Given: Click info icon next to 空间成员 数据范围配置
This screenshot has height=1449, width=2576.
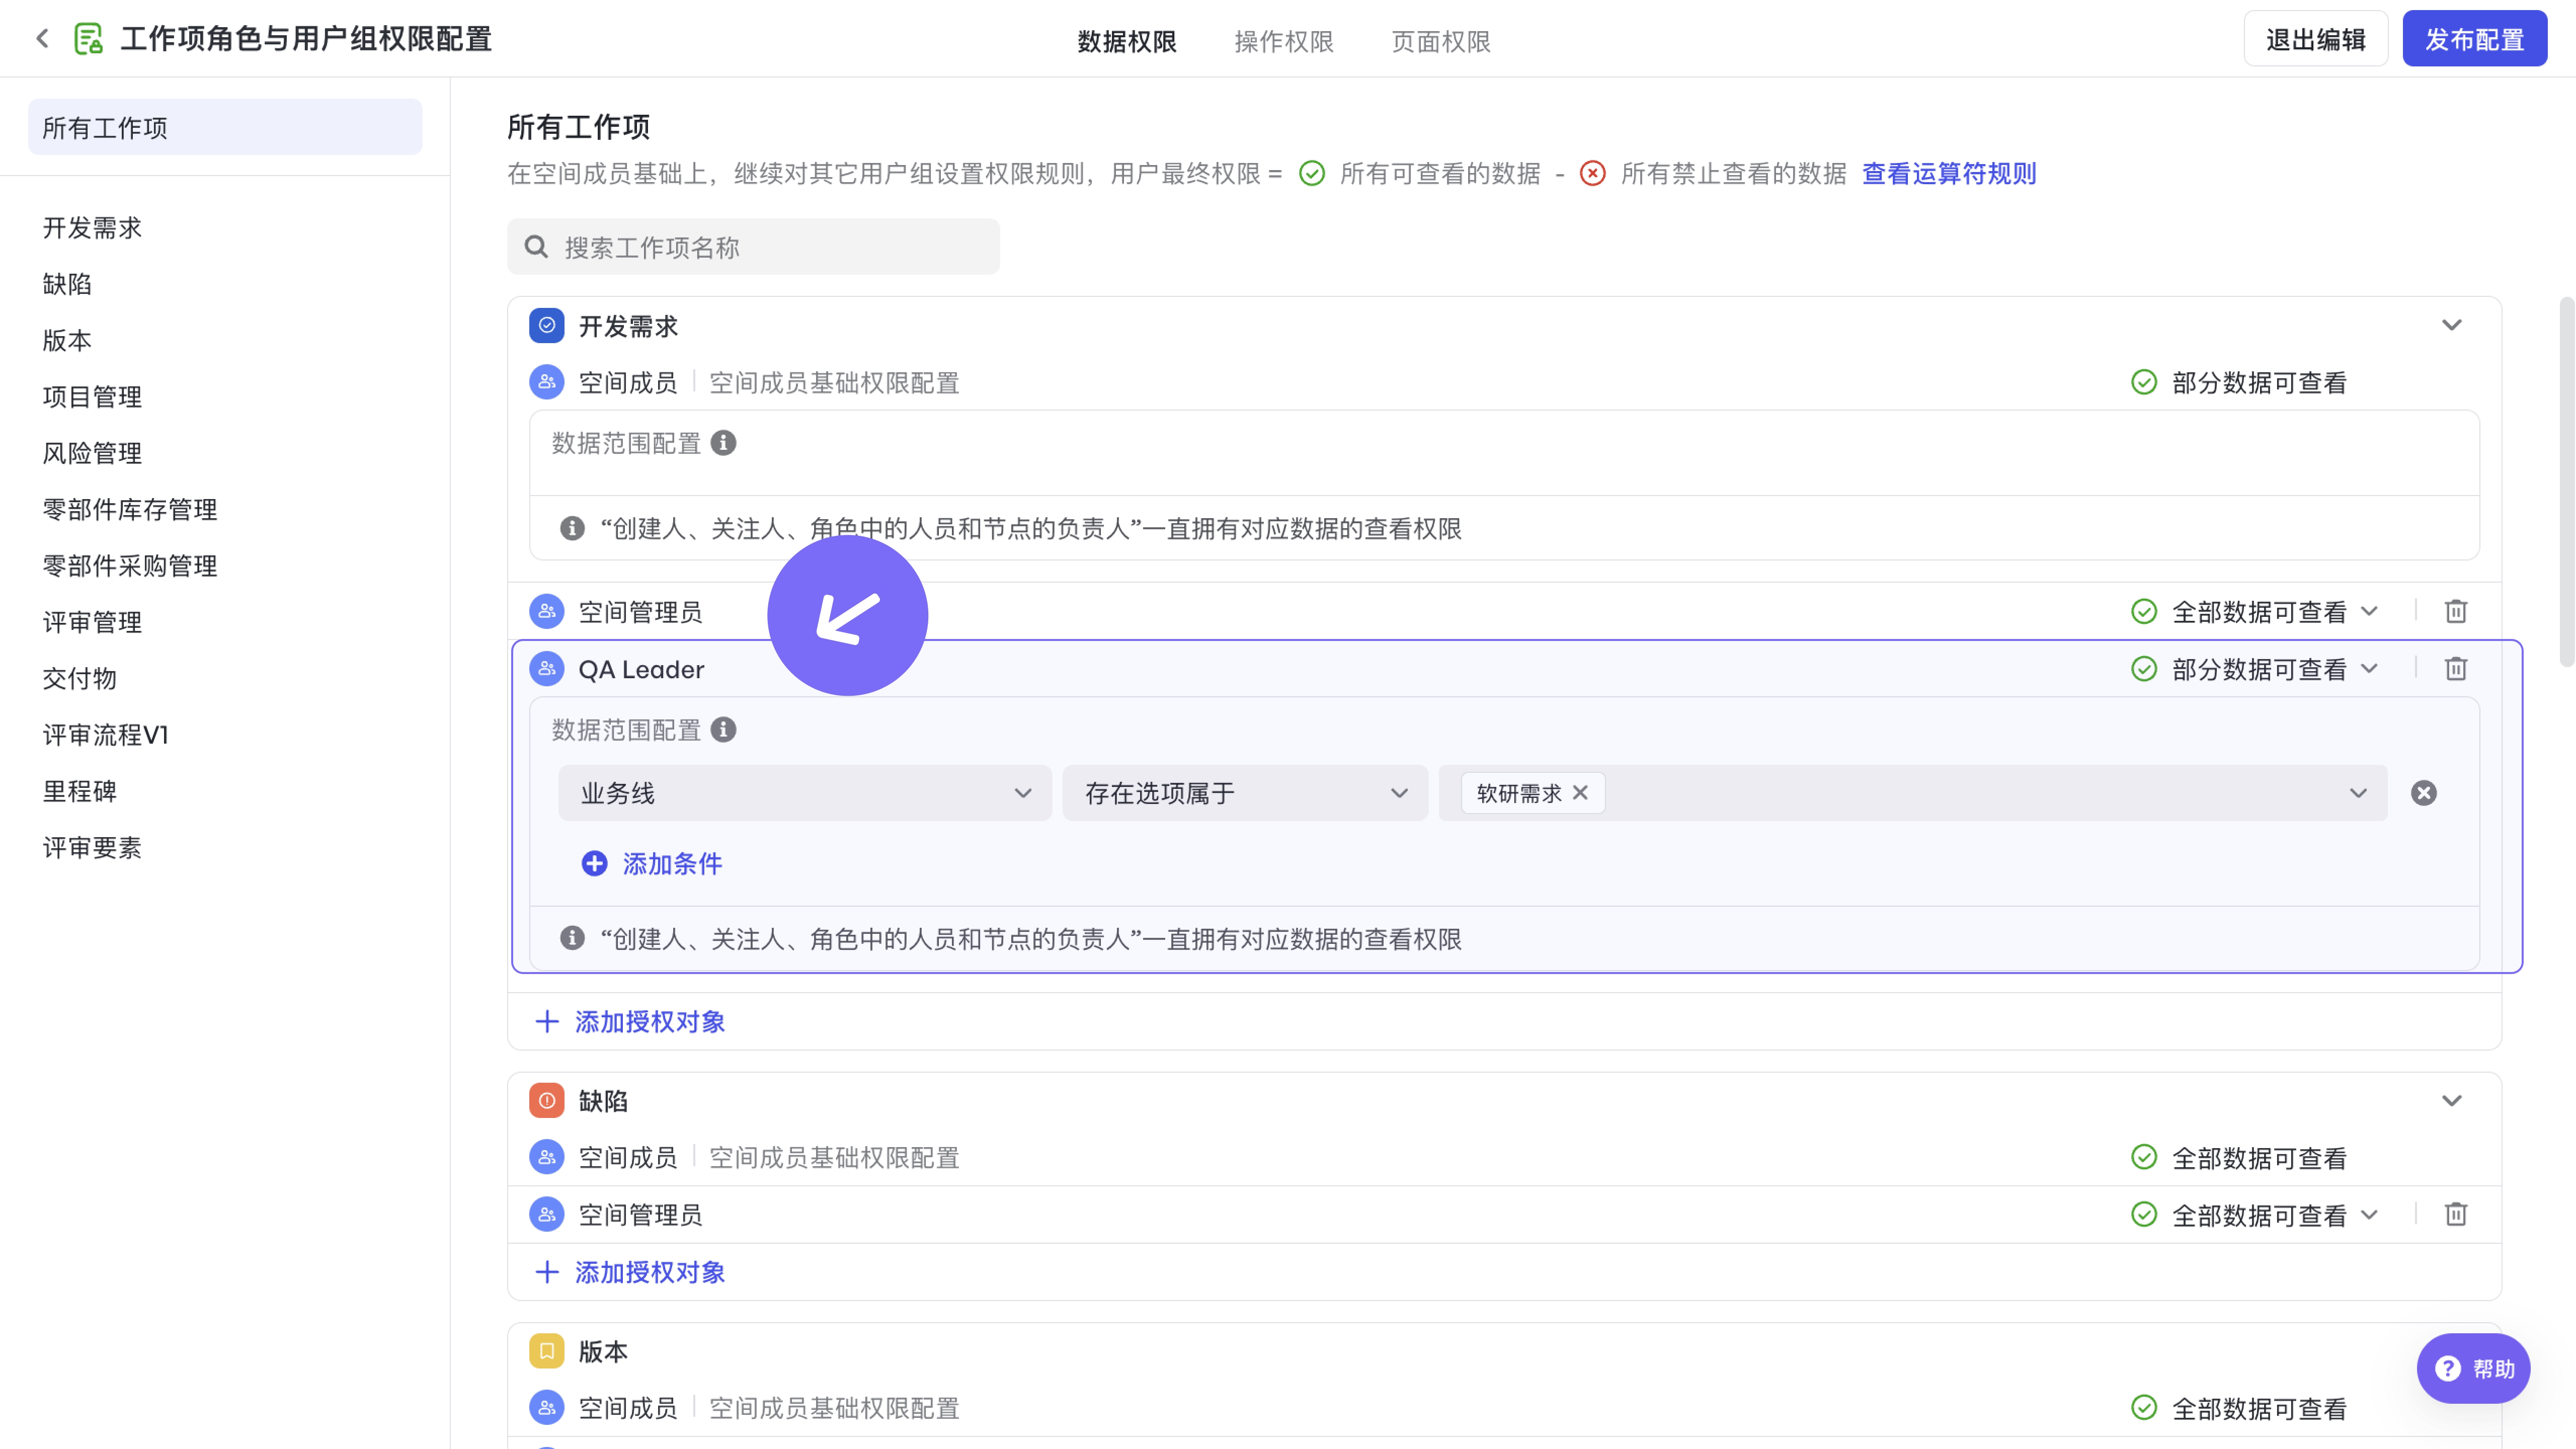Looking at the screenshot, I should [x=723, y=442].
